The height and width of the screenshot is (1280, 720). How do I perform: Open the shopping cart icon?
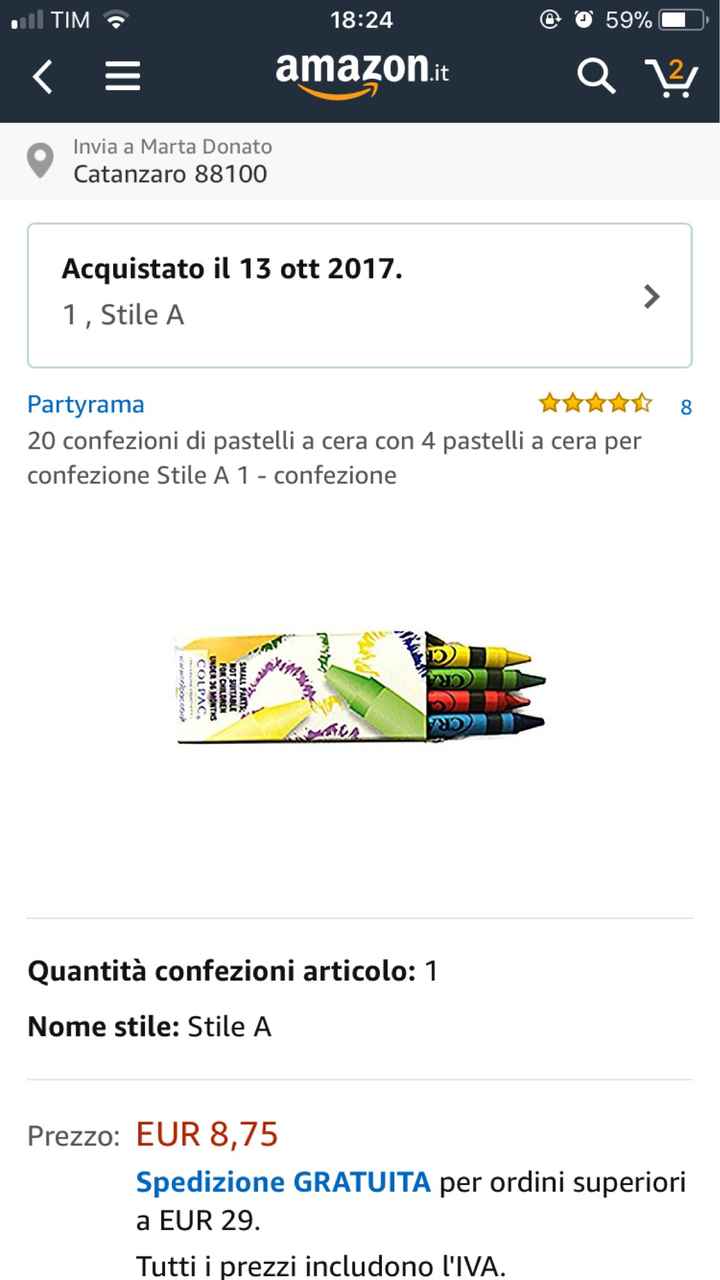tap(671, 76)
